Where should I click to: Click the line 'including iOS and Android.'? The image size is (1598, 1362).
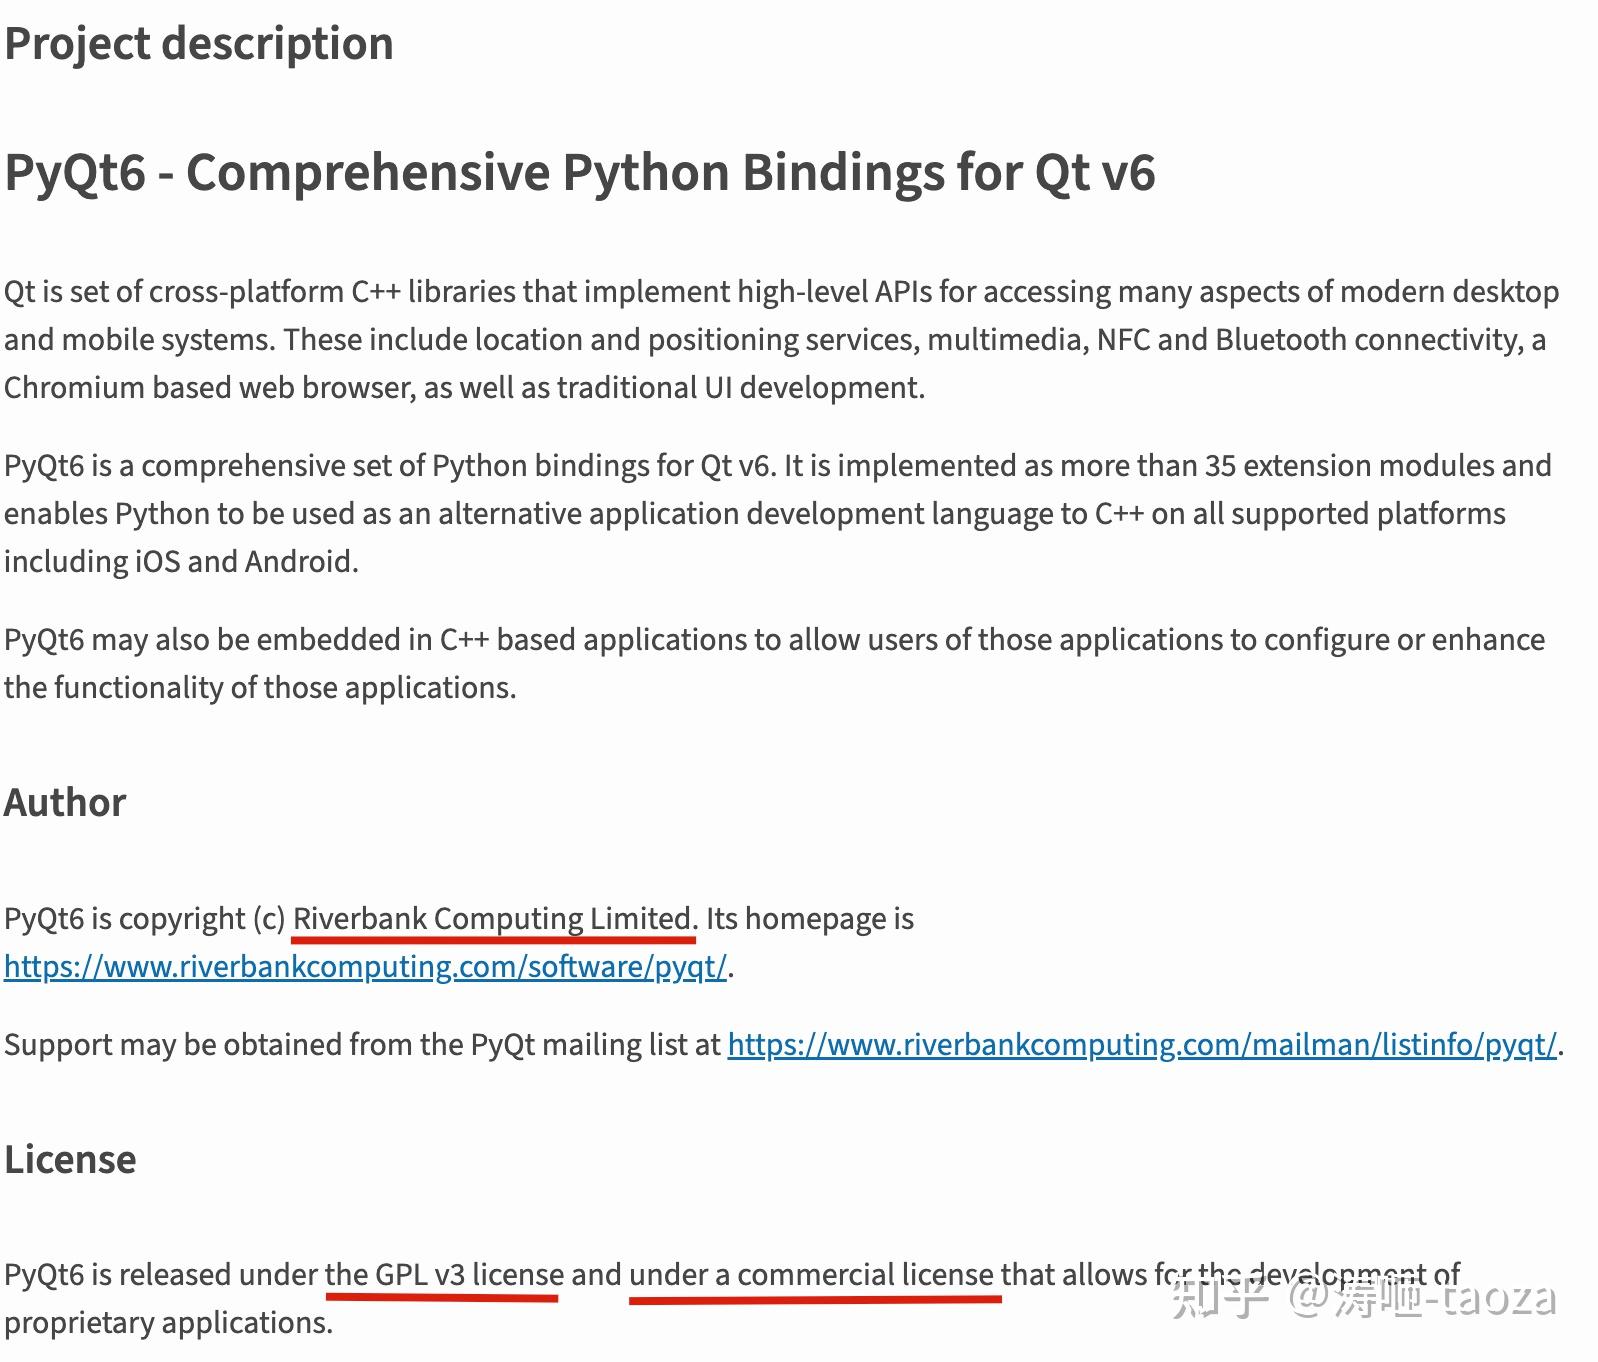[181, 561]
